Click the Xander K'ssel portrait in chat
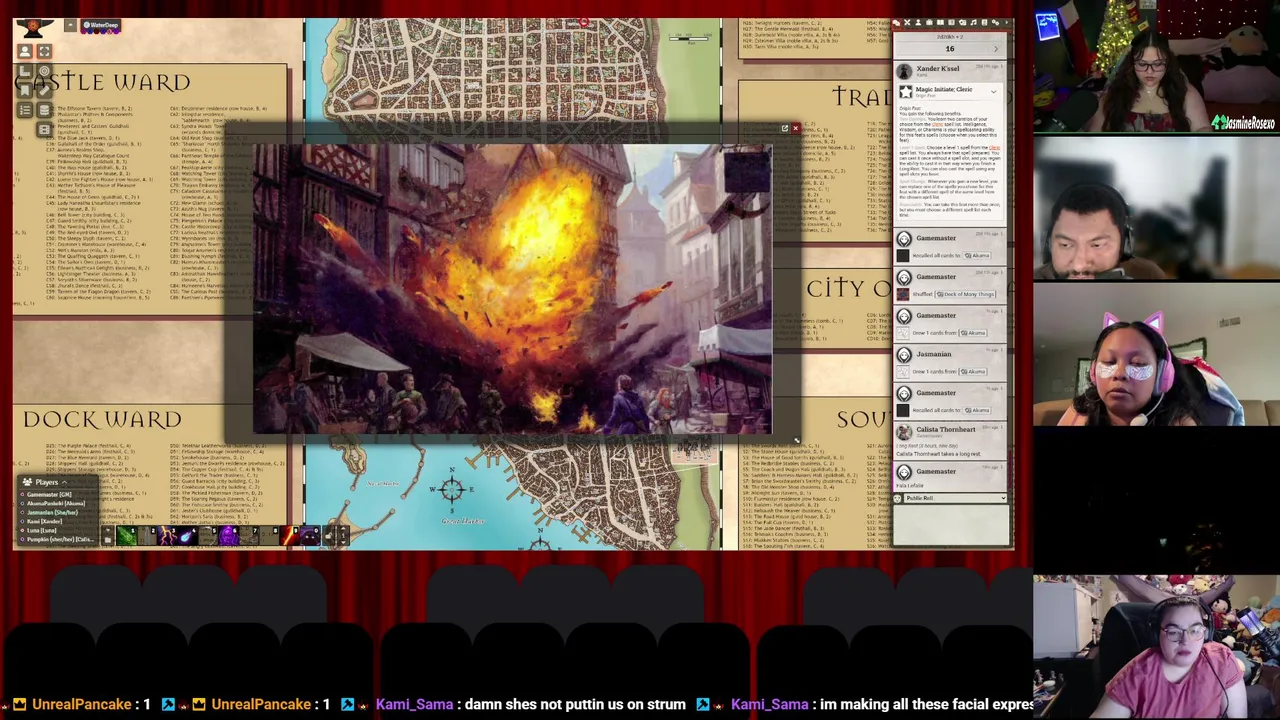The image size is (1280, 720). coord(904,71)
